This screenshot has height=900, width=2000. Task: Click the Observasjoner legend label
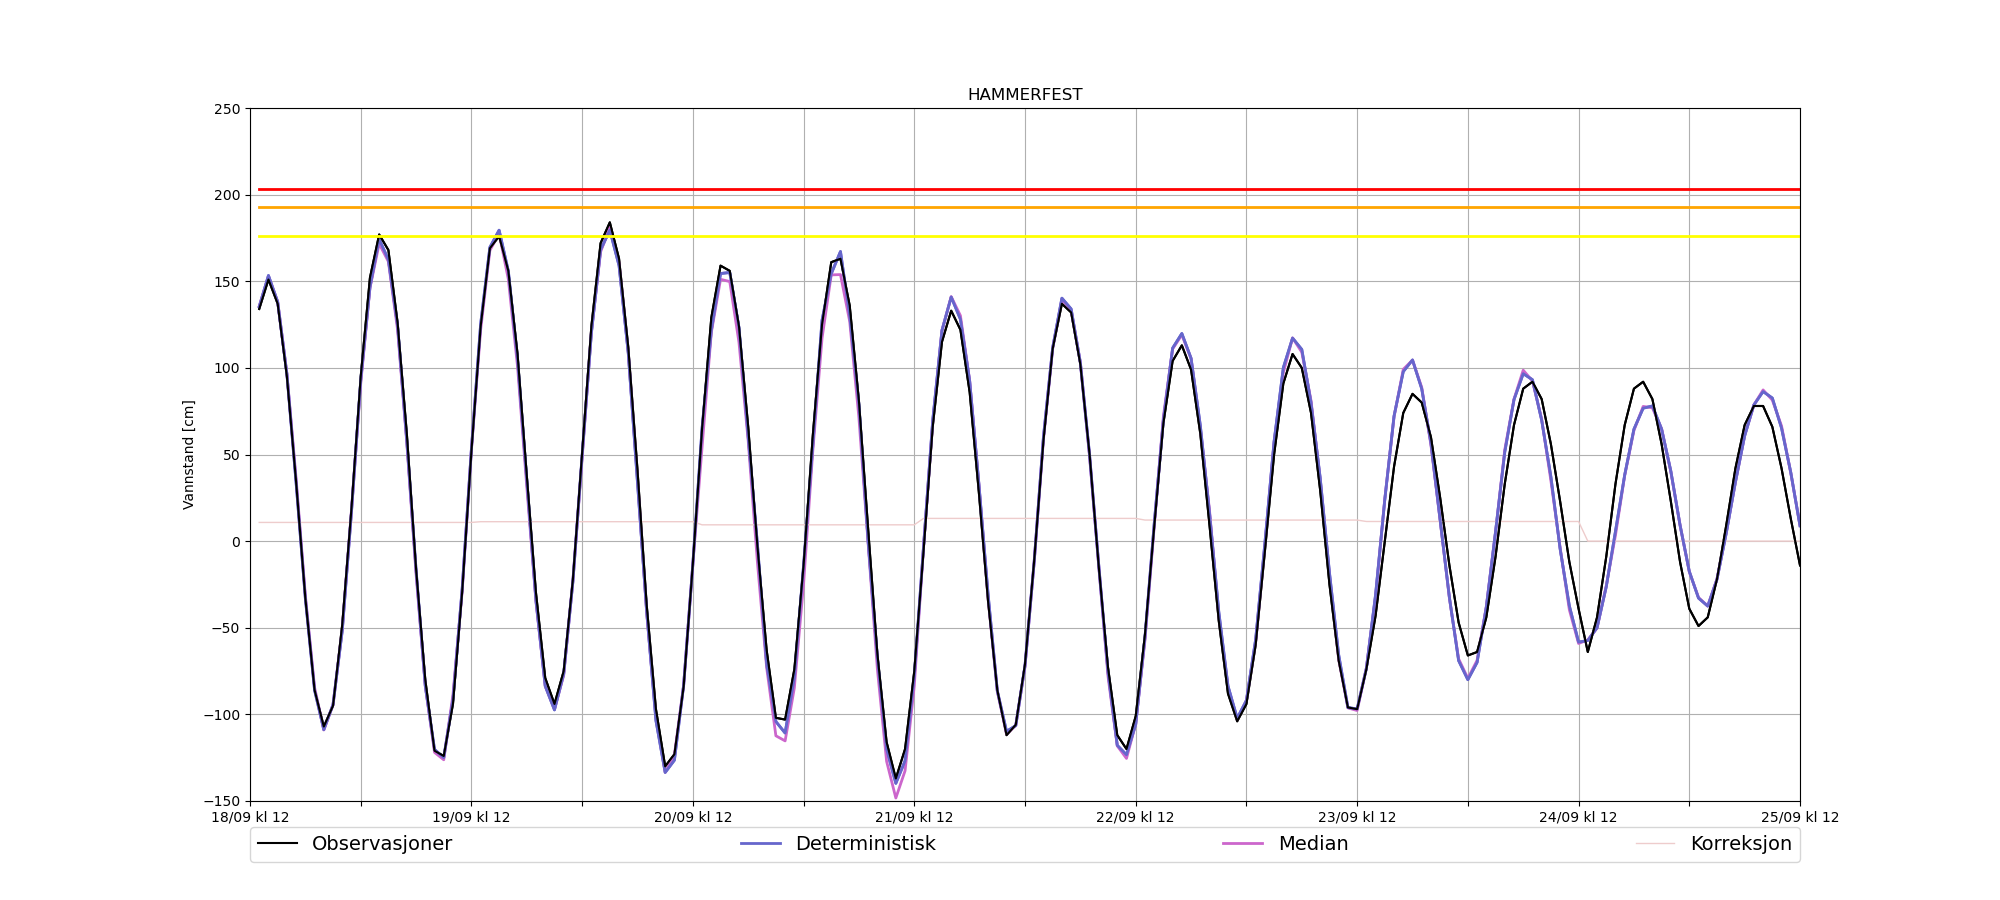[382, 844]
